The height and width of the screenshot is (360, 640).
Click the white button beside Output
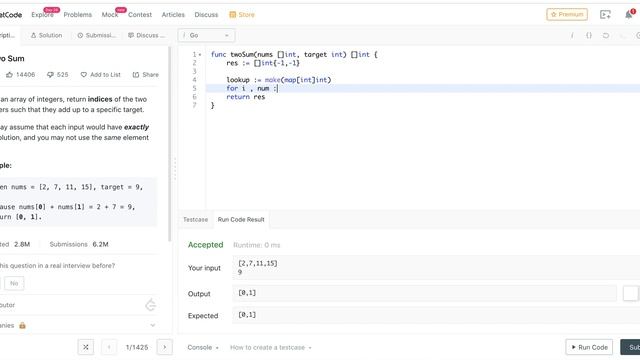click(630, 293)
